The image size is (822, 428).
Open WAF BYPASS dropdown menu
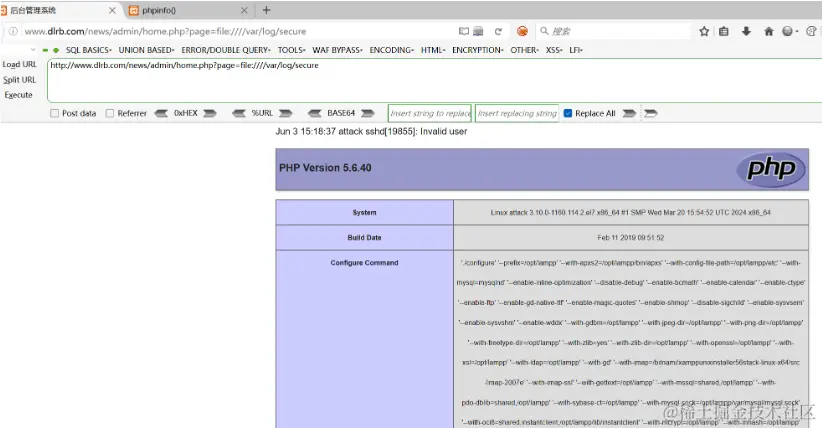338,50
